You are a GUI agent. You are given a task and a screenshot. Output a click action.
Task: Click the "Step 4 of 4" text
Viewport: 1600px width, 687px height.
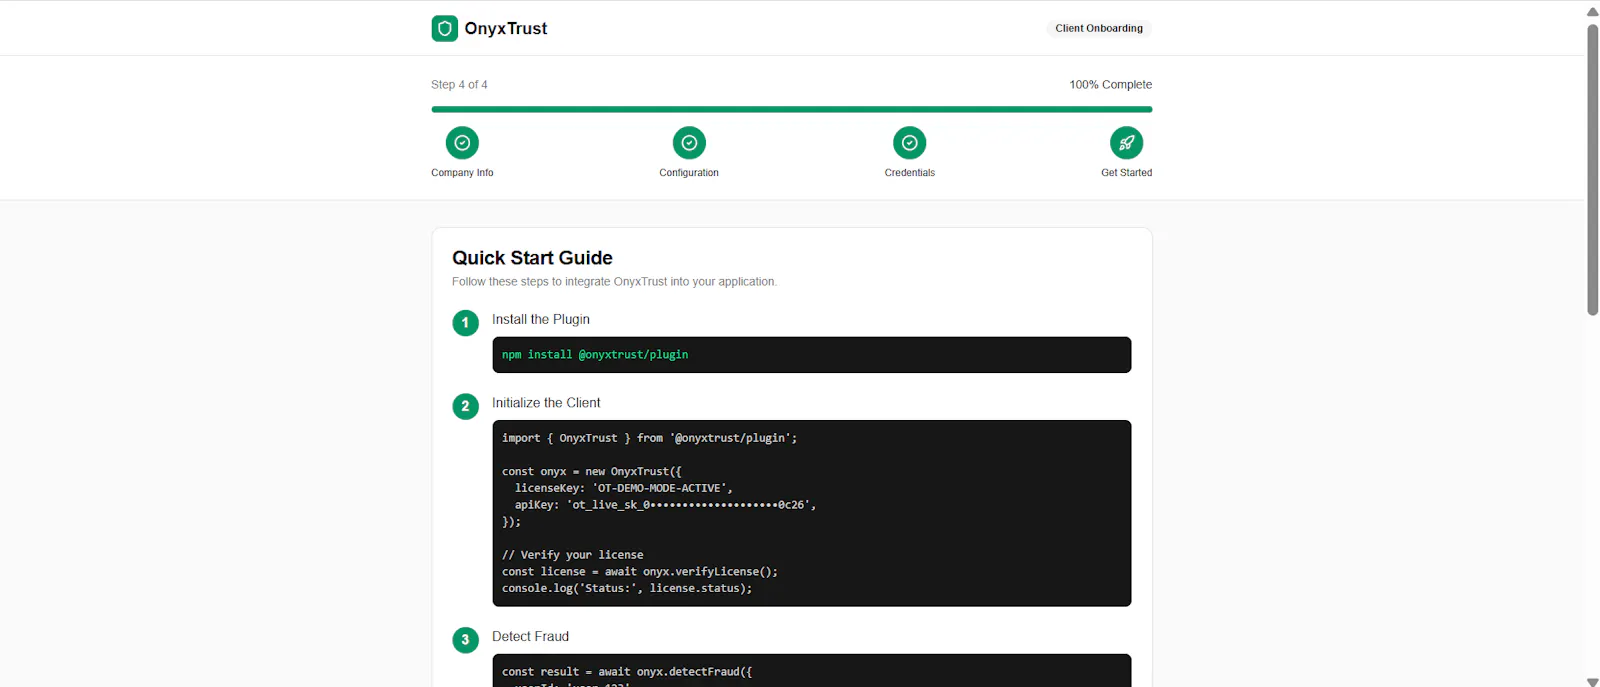(x=459, y=85)
